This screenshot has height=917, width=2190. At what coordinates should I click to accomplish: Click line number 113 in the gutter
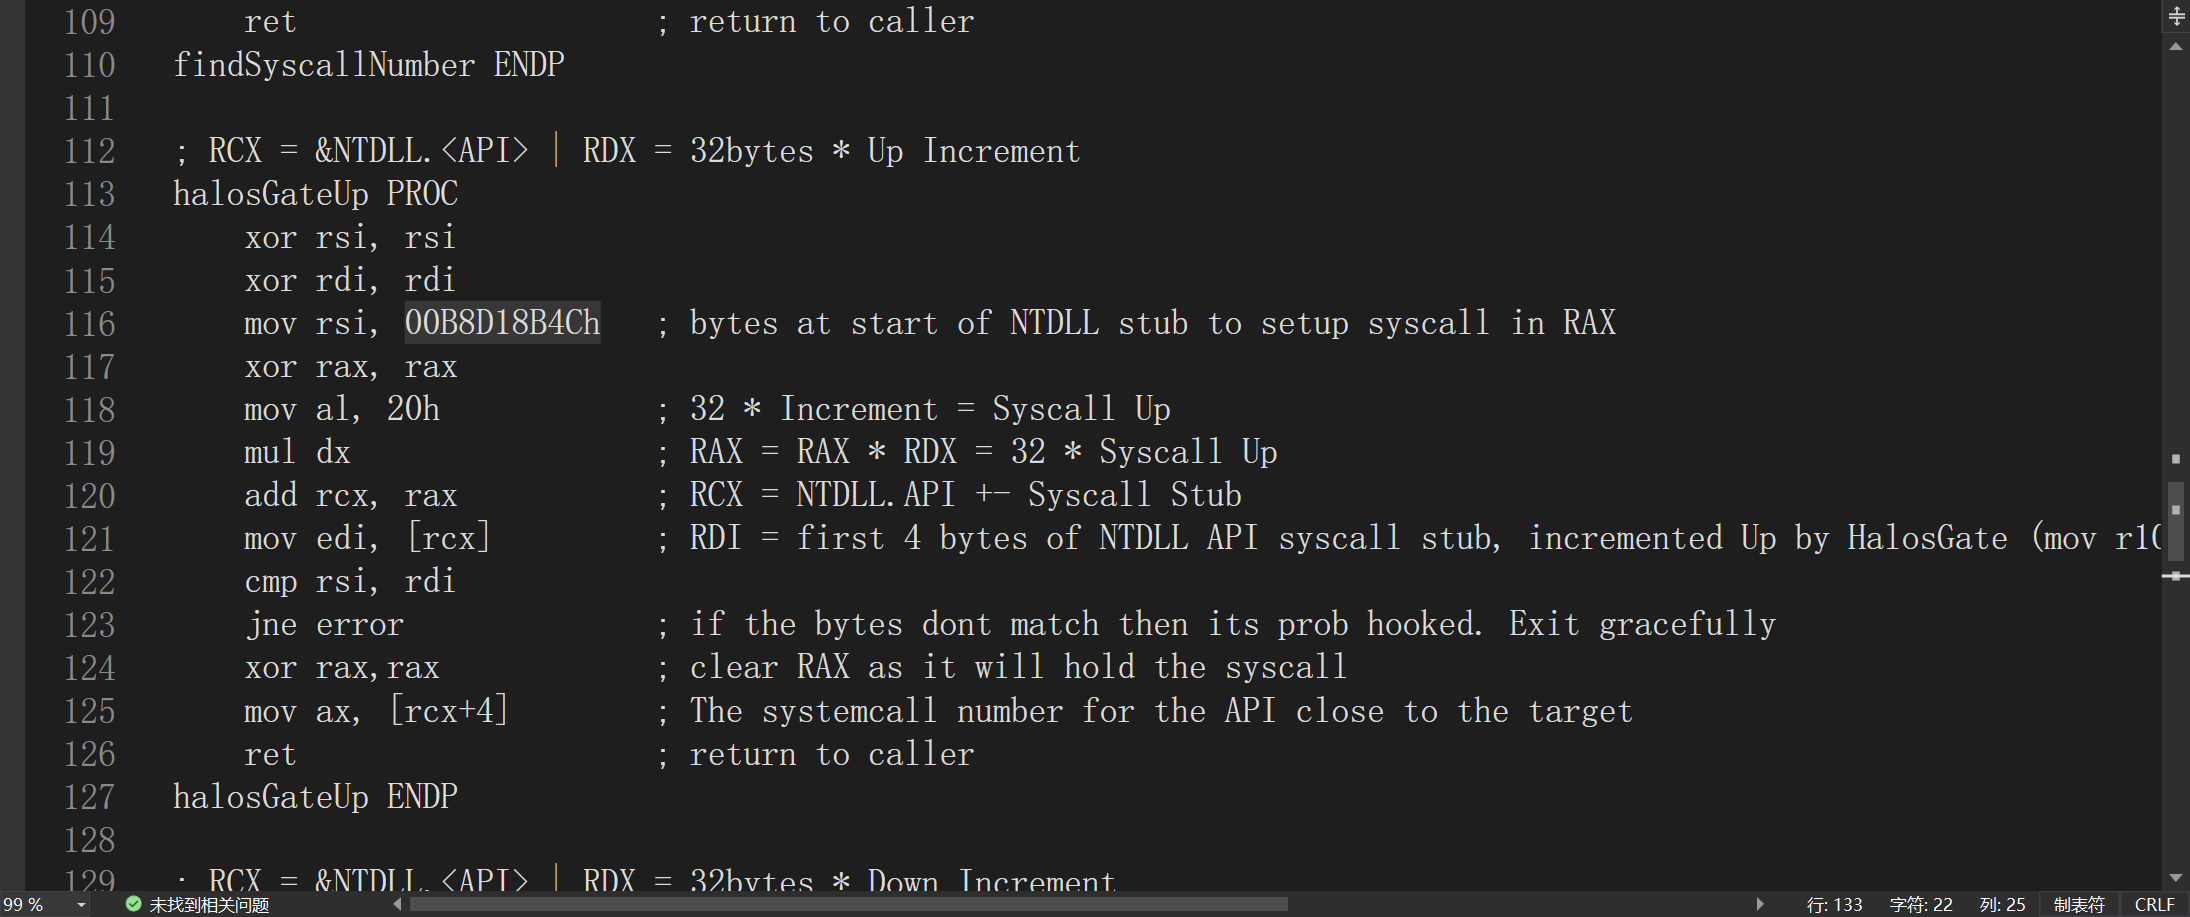pos(90,194)
